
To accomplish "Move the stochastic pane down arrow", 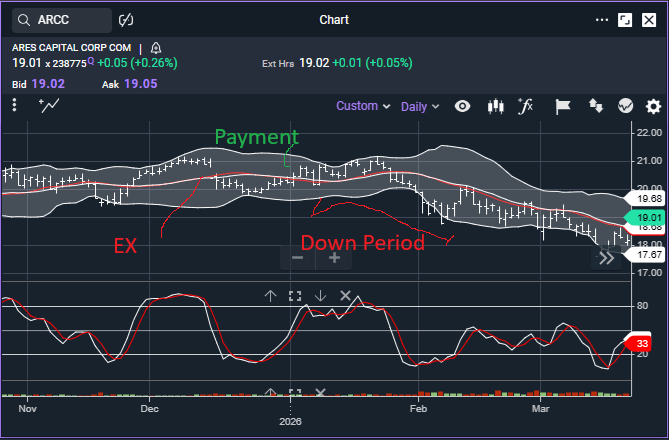I will click(320, 296).
